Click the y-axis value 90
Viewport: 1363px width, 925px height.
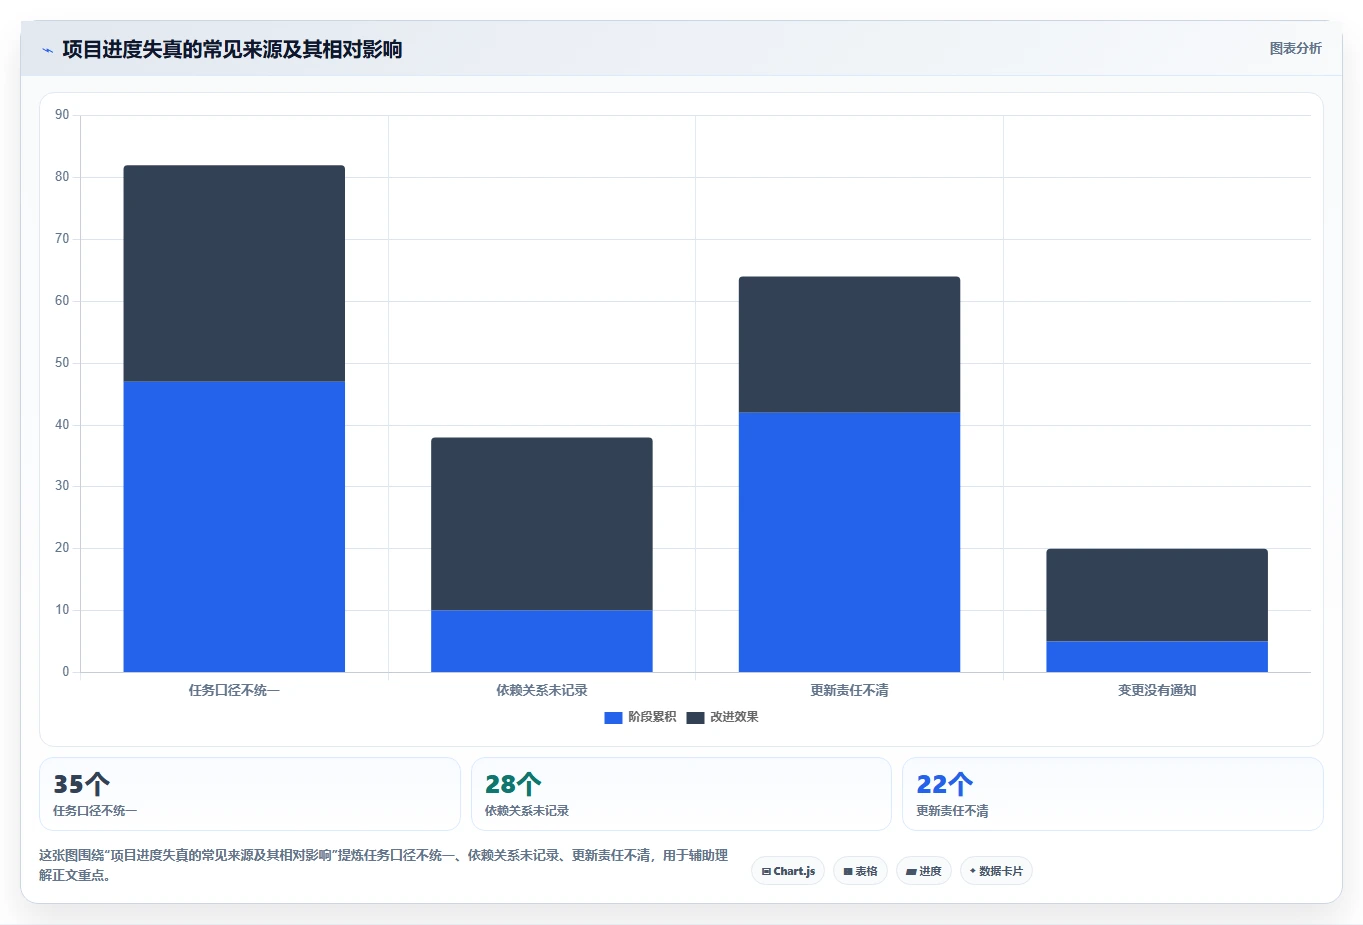pos(62,115)
